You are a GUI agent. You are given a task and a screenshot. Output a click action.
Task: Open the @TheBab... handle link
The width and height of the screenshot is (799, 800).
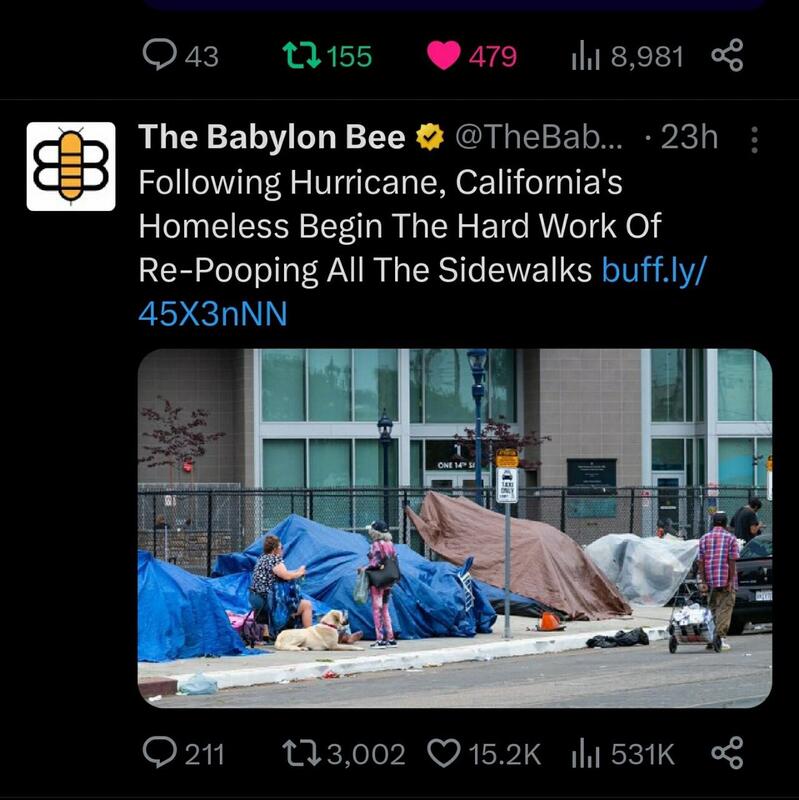pos(539,137)
